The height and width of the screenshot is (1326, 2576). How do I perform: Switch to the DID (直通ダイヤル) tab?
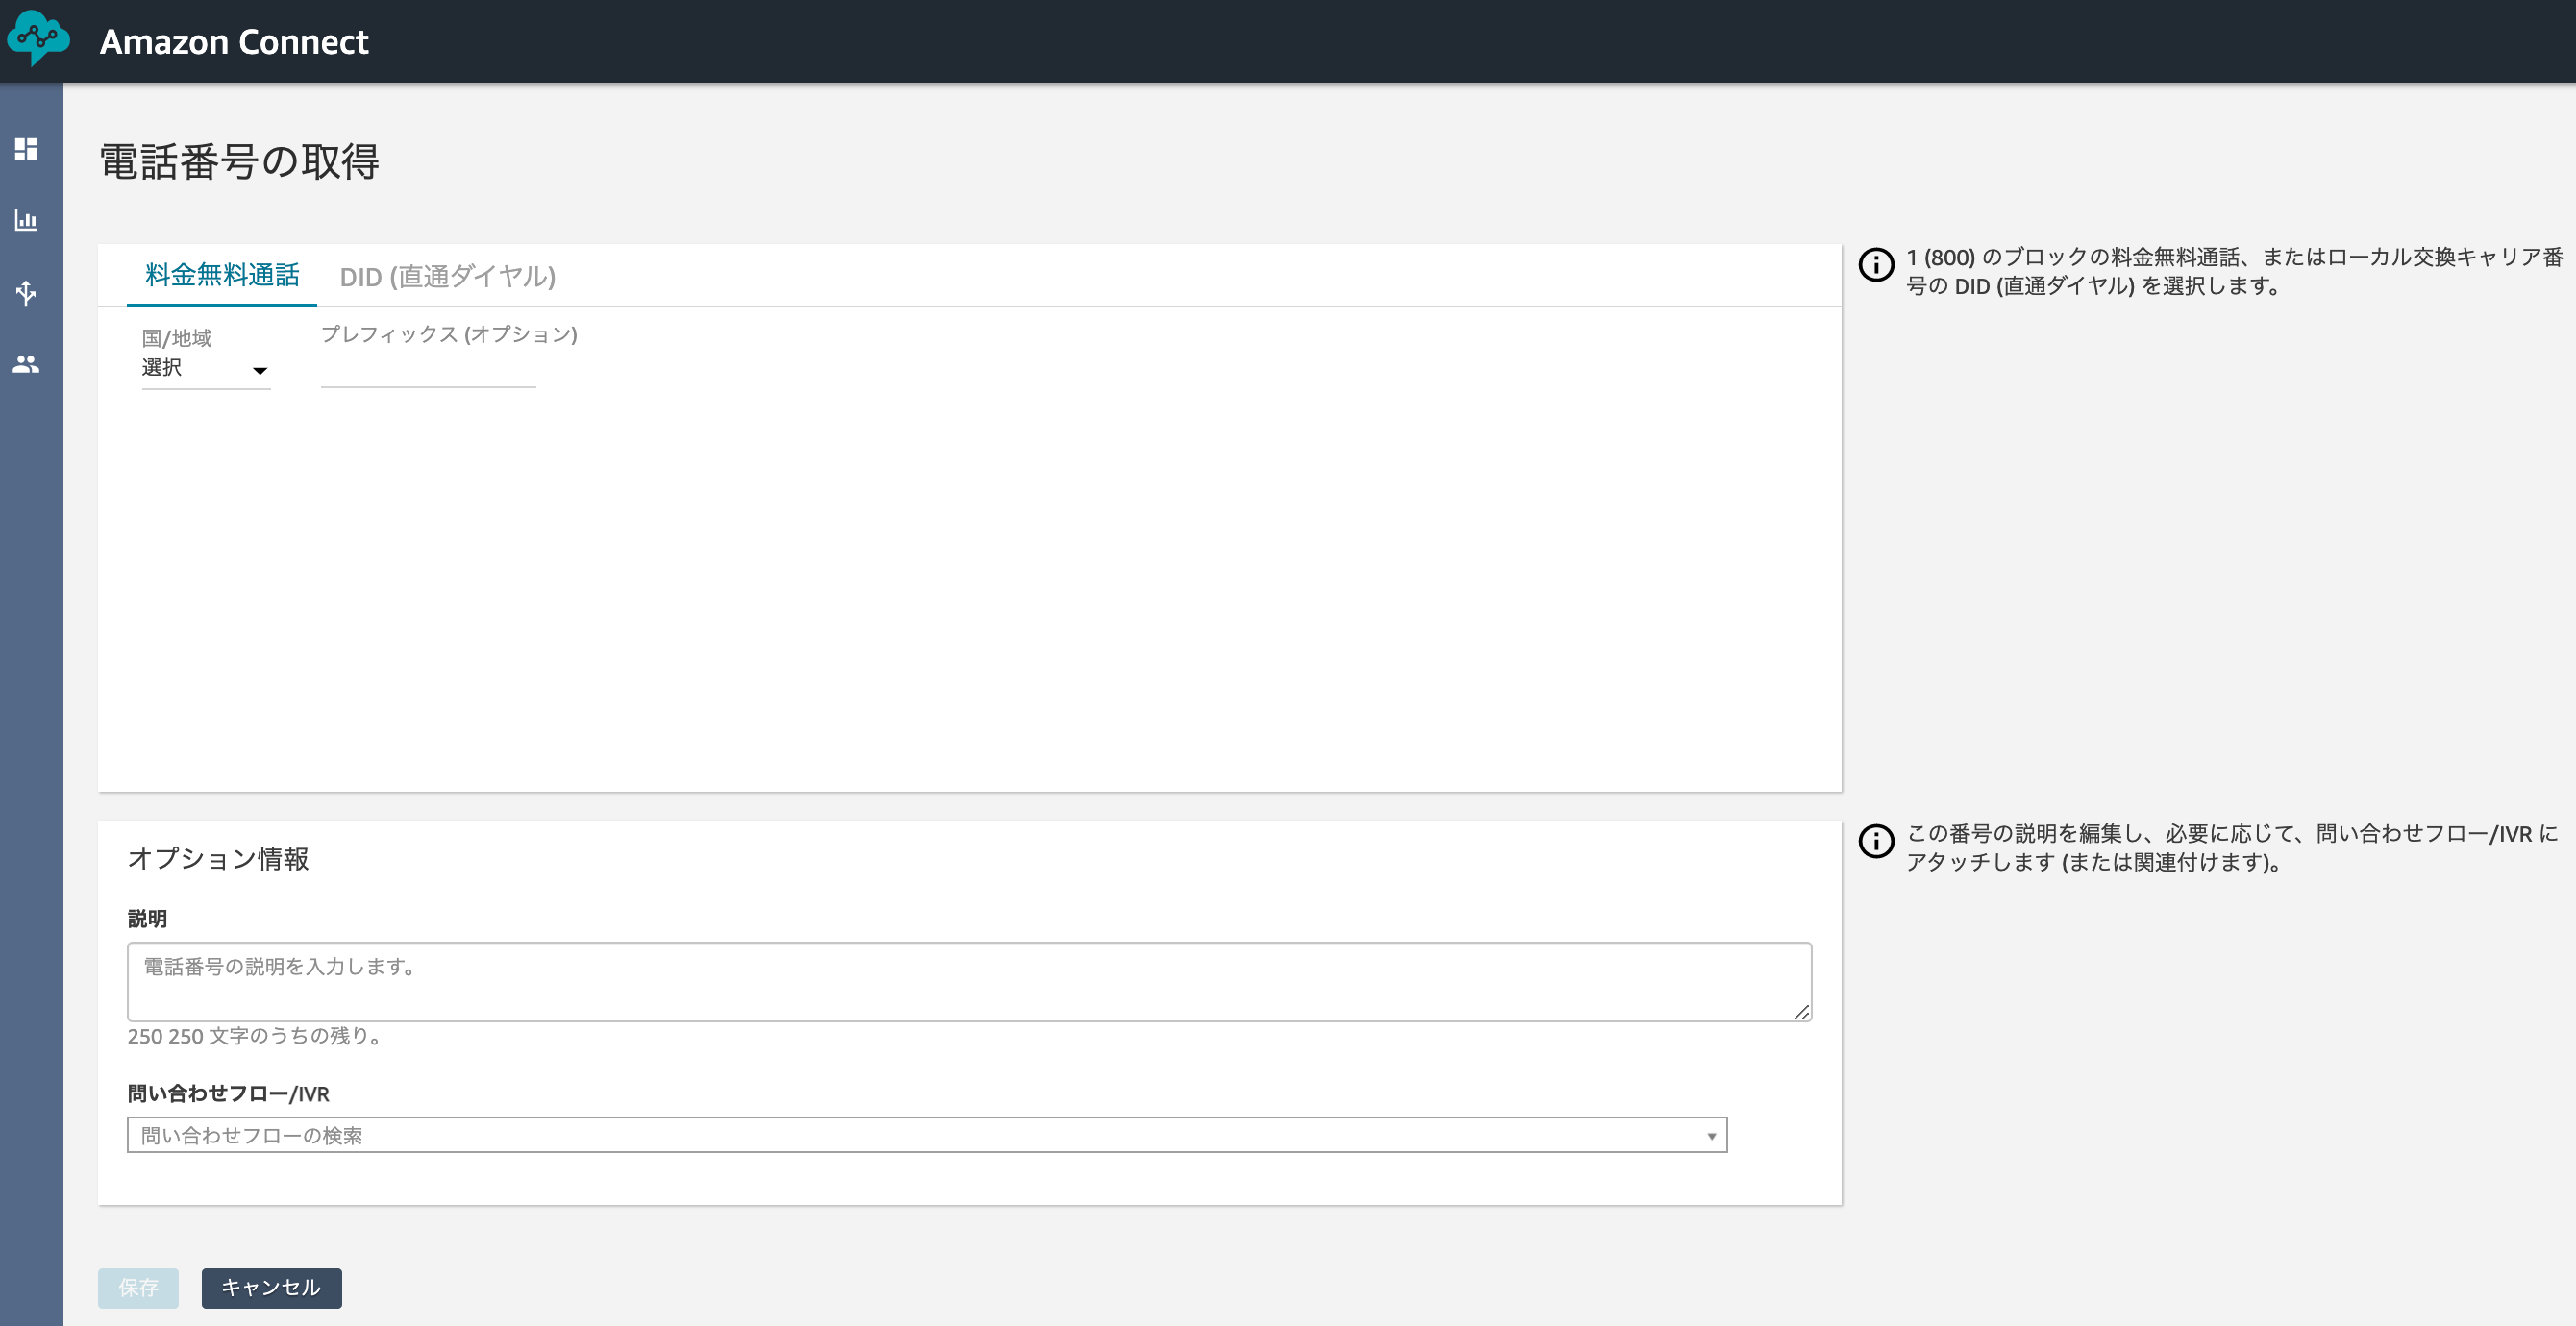click(447, 276)
